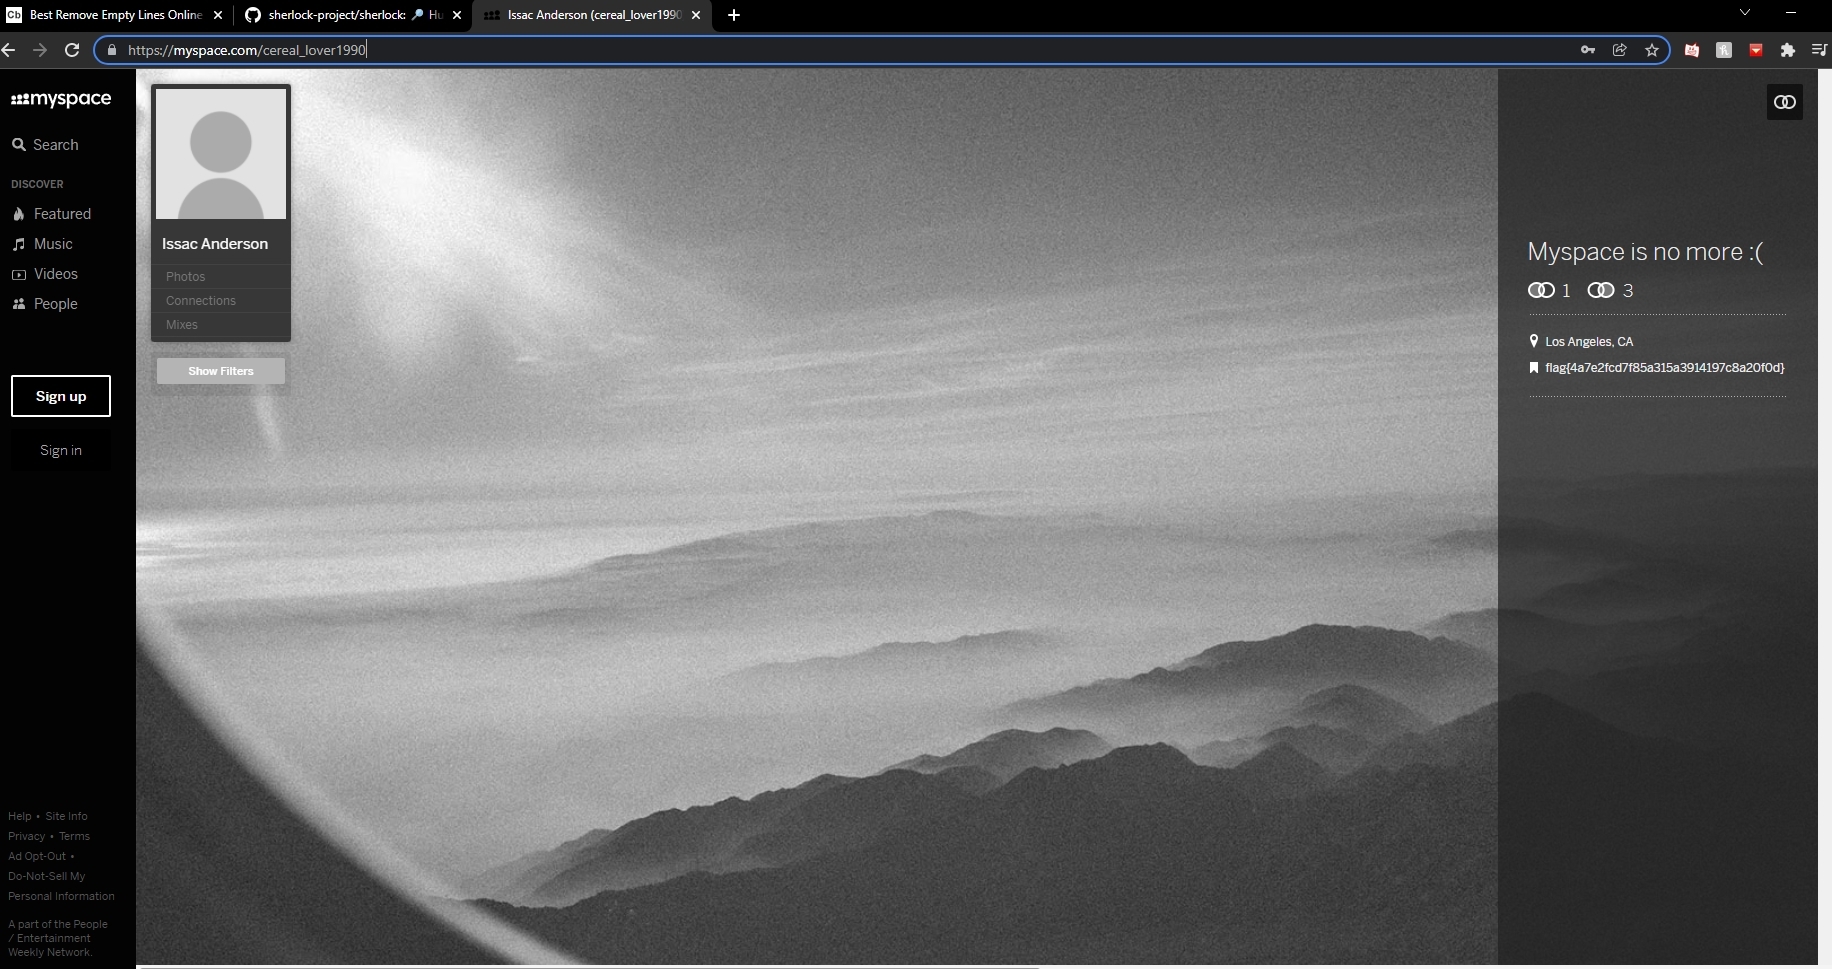Screen dimensions: 1832x969
Task: Click the connect icon at top right
Action: (1784, 102)
